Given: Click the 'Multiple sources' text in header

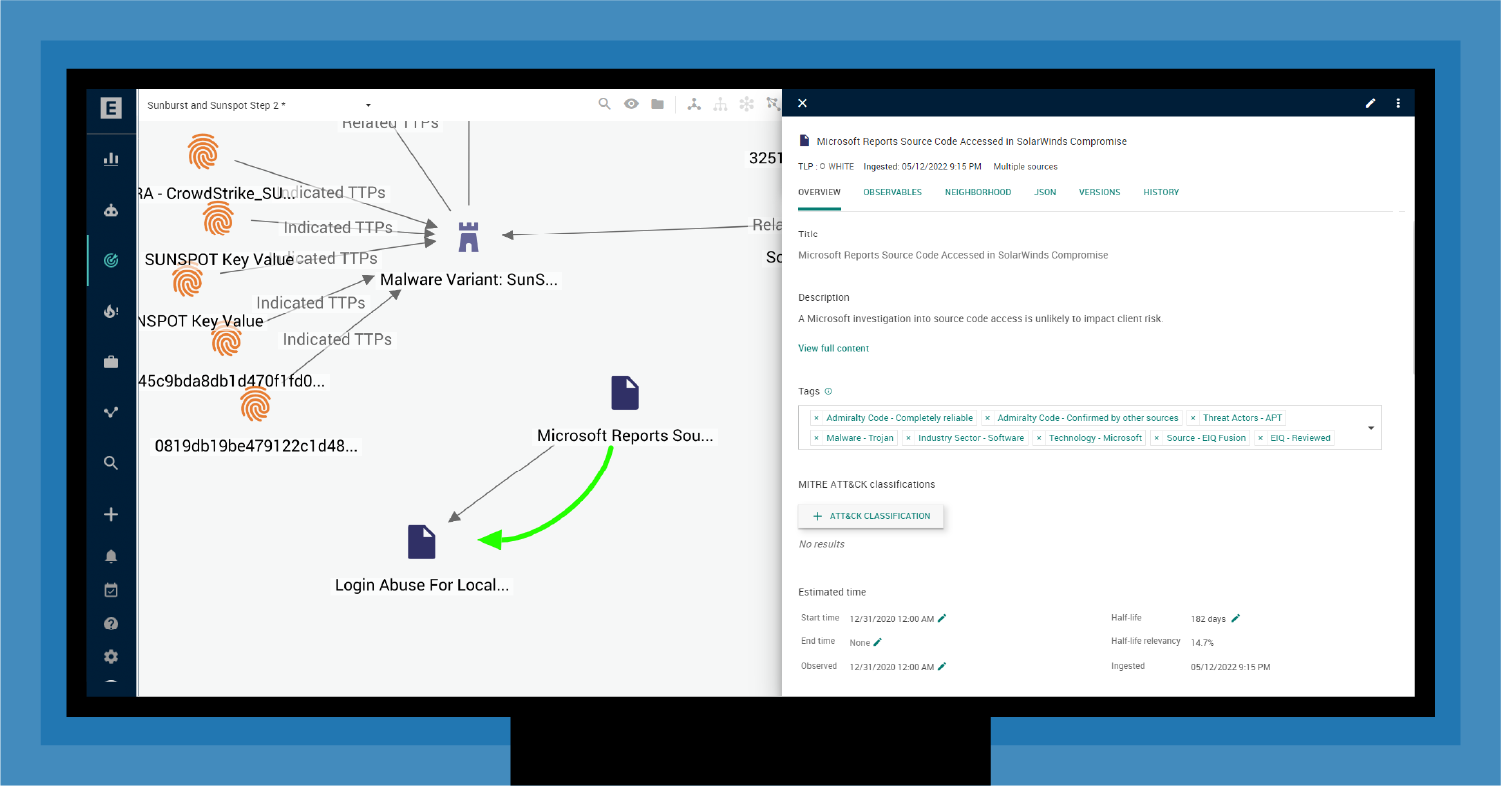Looking at the screenshot, I should coord(1025,167).
